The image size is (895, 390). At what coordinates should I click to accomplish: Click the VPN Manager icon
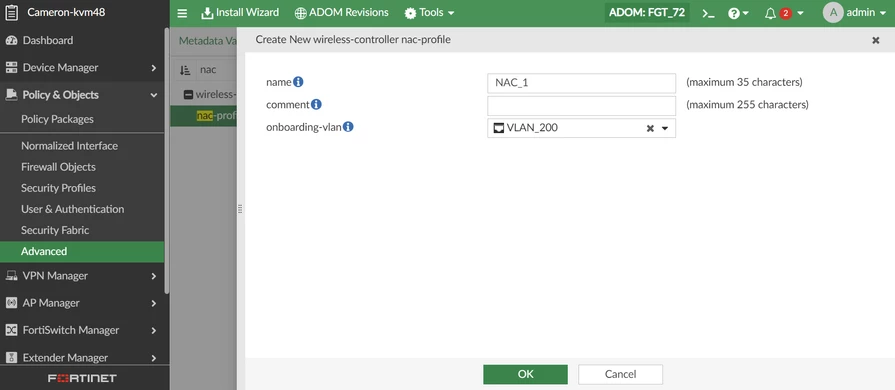click(11, 276)
